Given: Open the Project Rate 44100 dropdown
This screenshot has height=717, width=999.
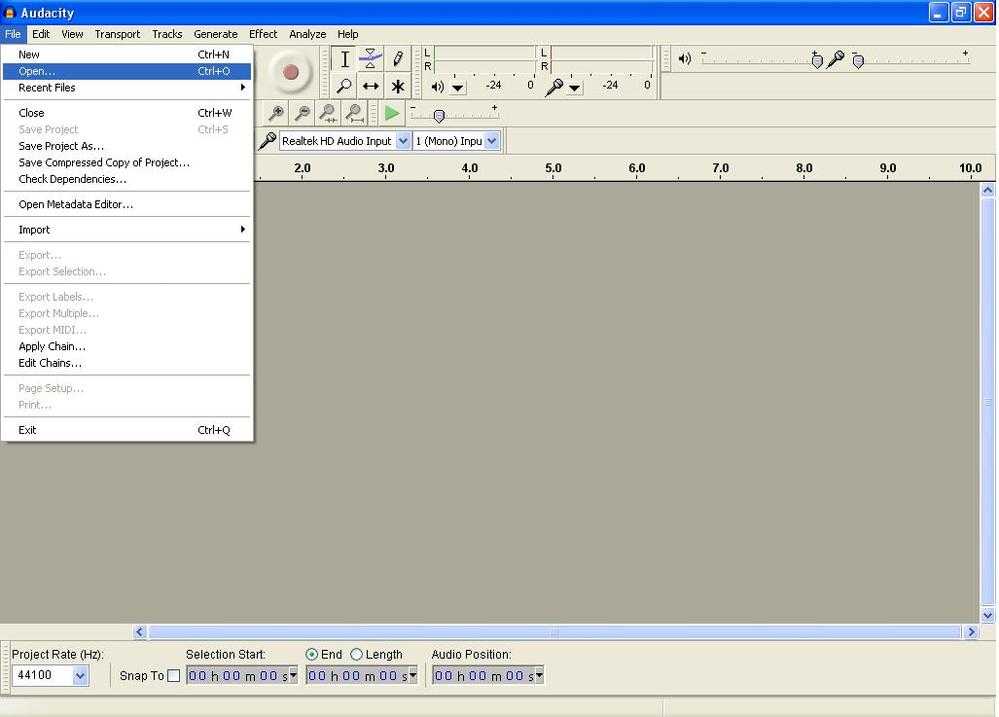Looking at the screenshot, I should click(x=80, y=676).
